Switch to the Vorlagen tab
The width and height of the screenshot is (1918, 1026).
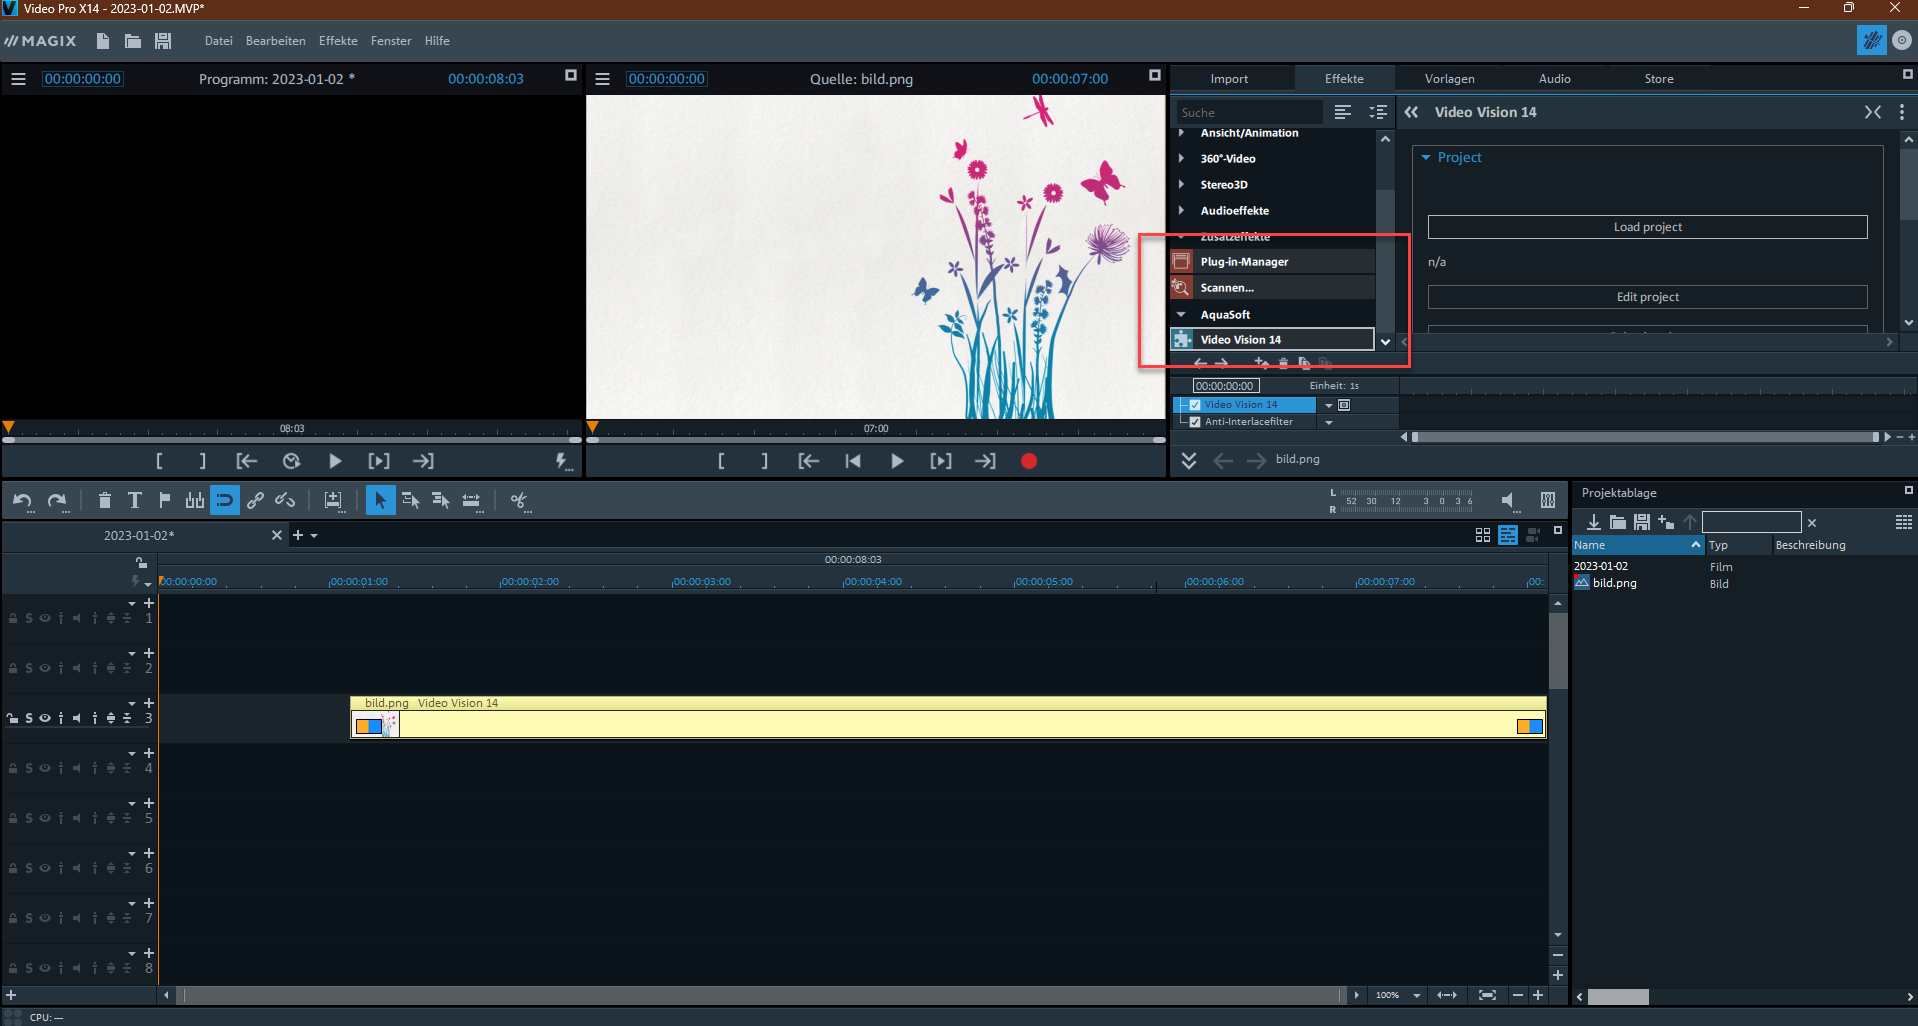pos(1449,79)
